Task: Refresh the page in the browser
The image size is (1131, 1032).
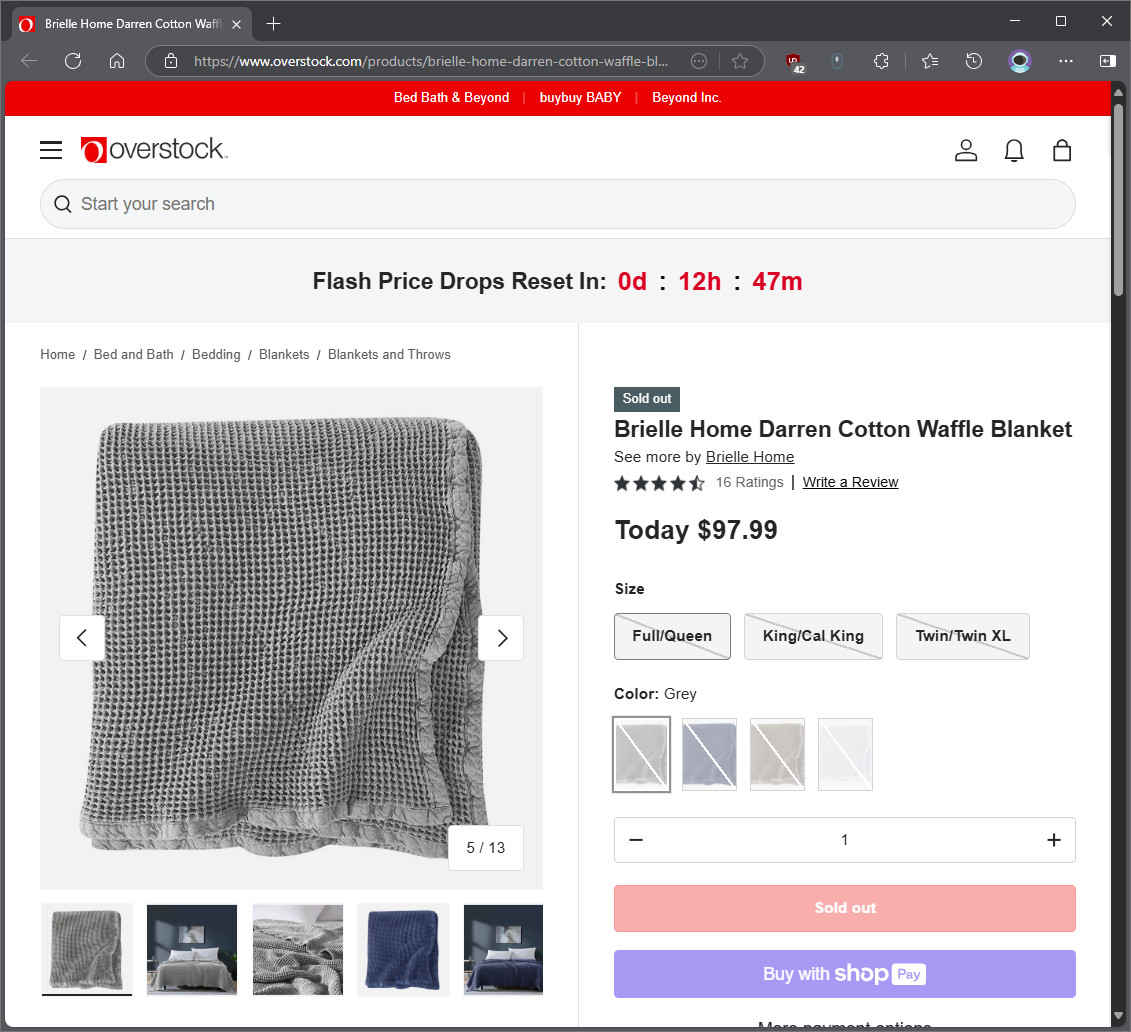Action: [73, 61]
